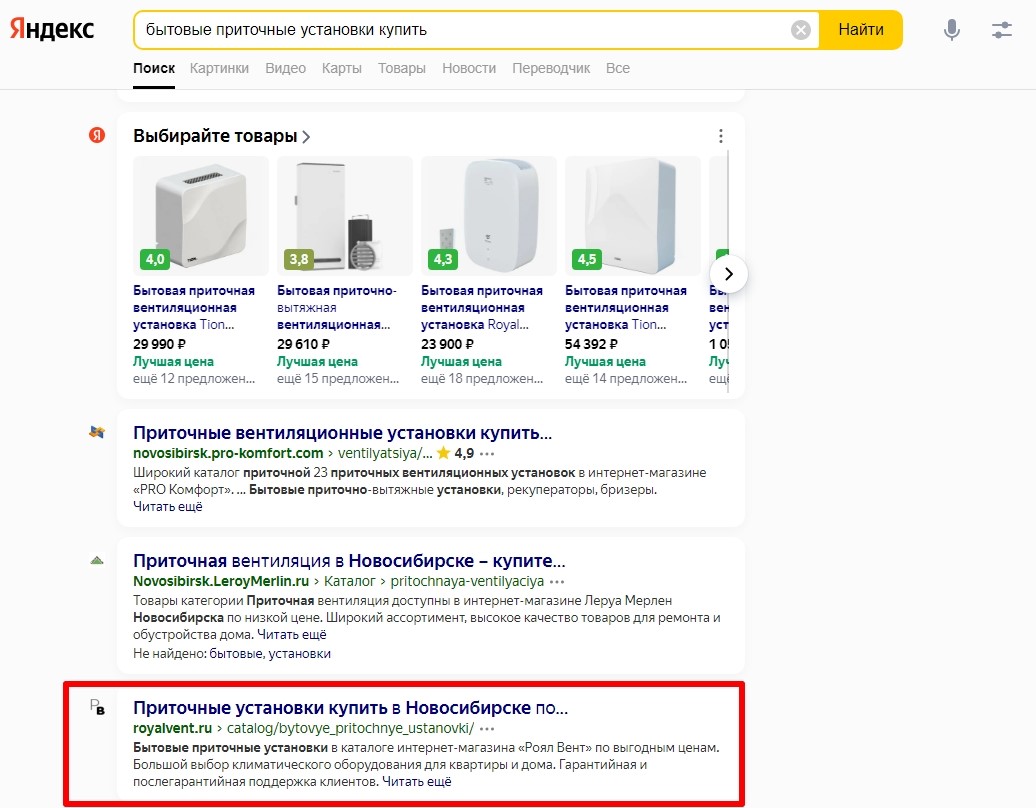Click the royalvent.ru site favicon

point(97,708)
